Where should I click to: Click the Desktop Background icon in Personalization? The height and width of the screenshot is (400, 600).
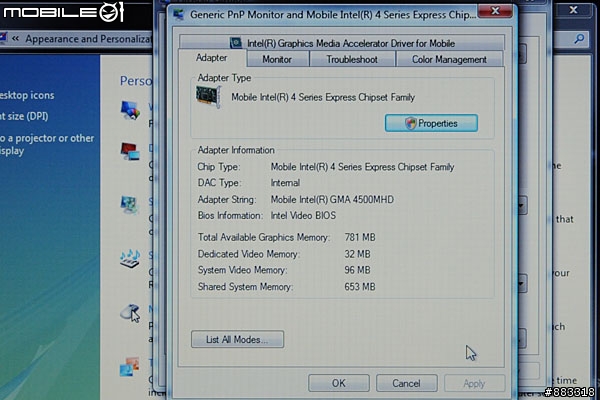point(130,152)
